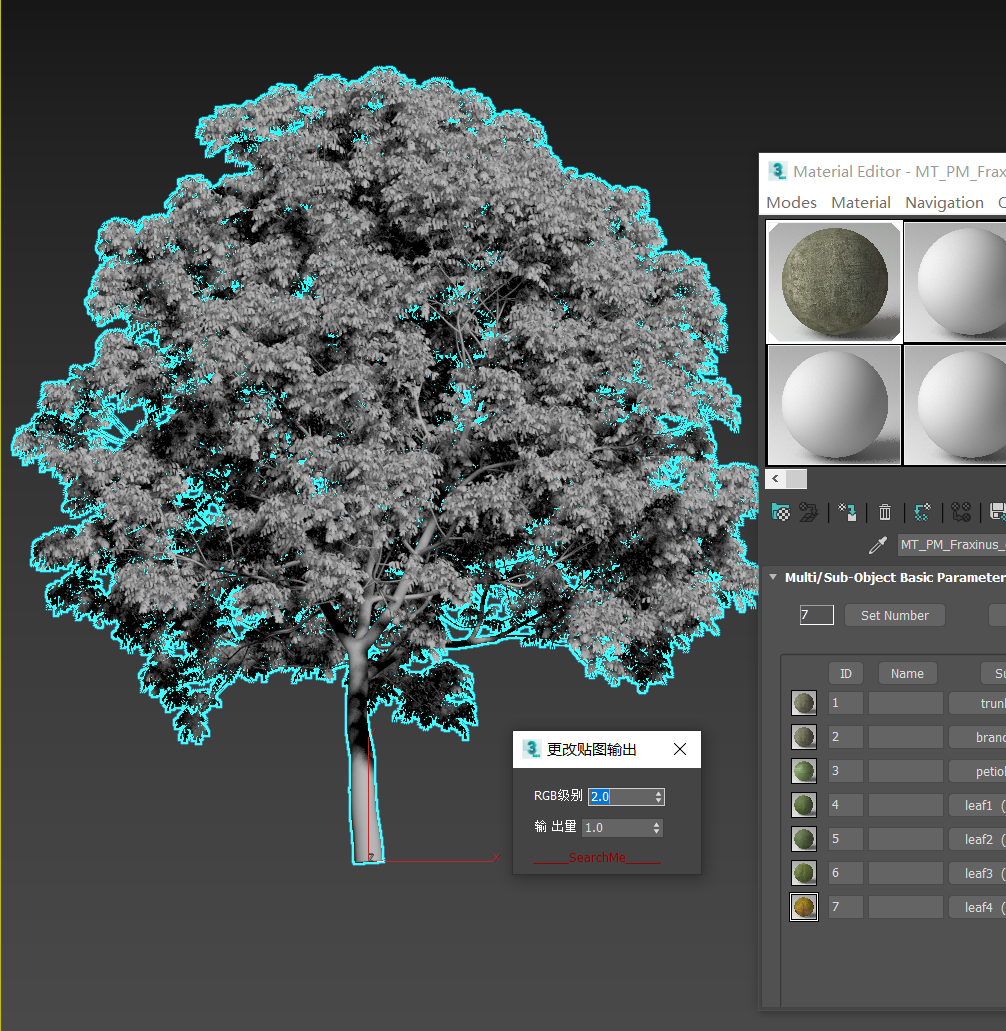
Task: Click Assign Material to Selection icon
Action: [847, 512]
